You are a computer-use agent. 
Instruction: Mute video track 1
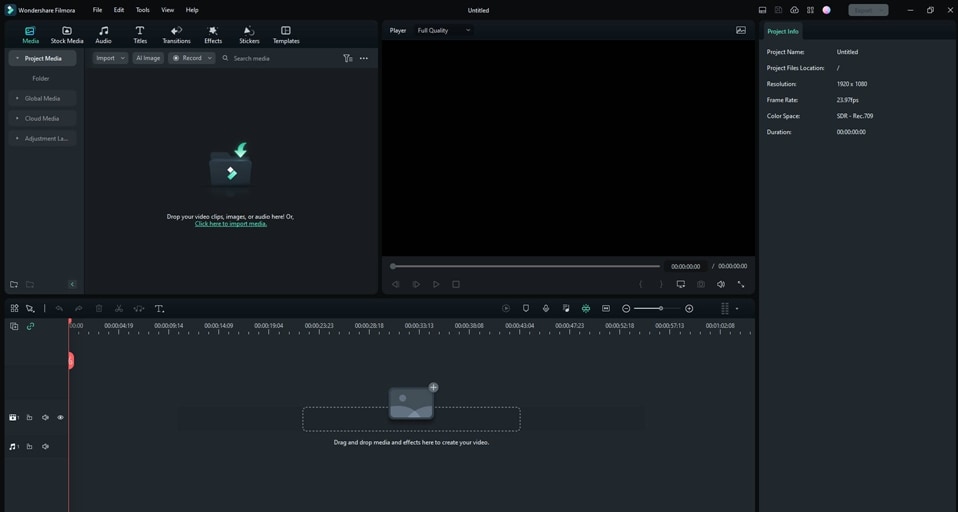point(45,417)
